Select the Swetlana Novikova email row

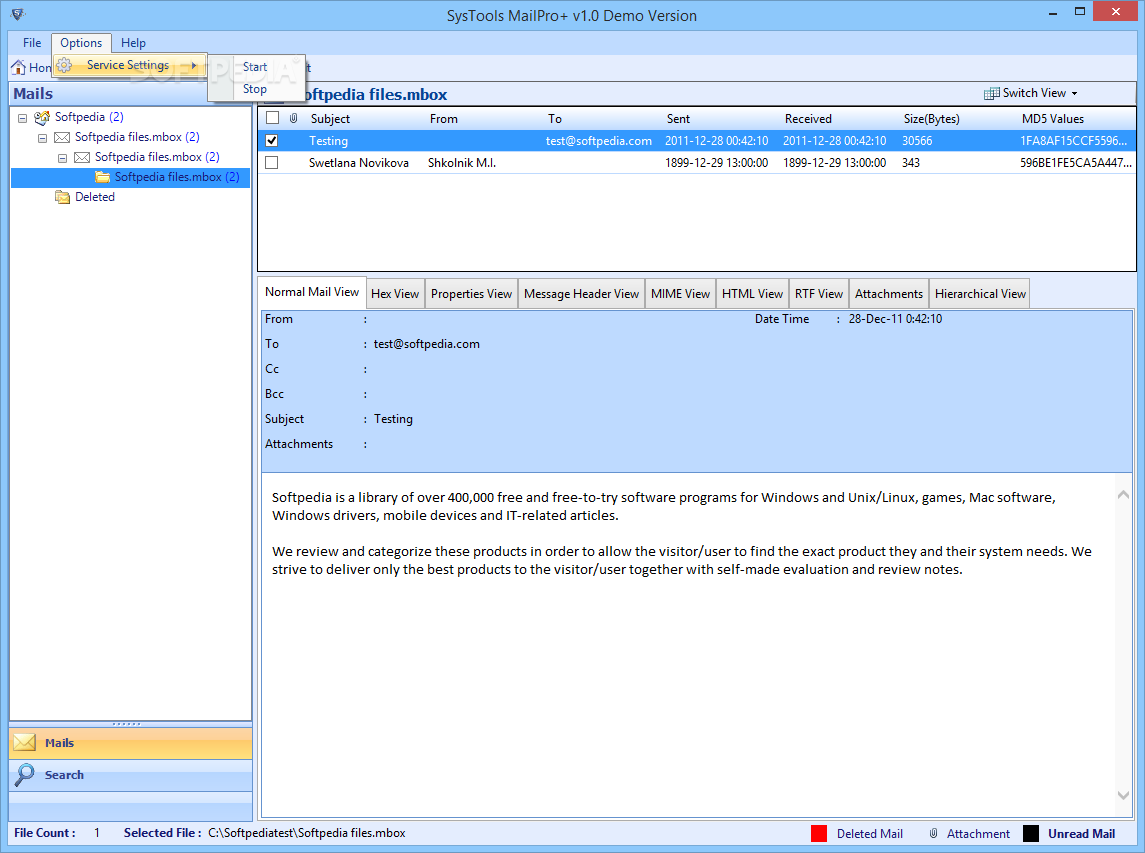[x=697, y=162]
